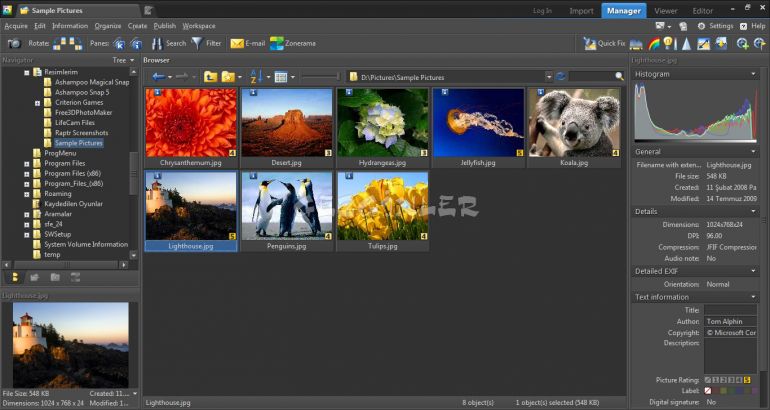The image size is (770, 410).
Task: Click the sharpen triangle icon
Action: (687, 44)
